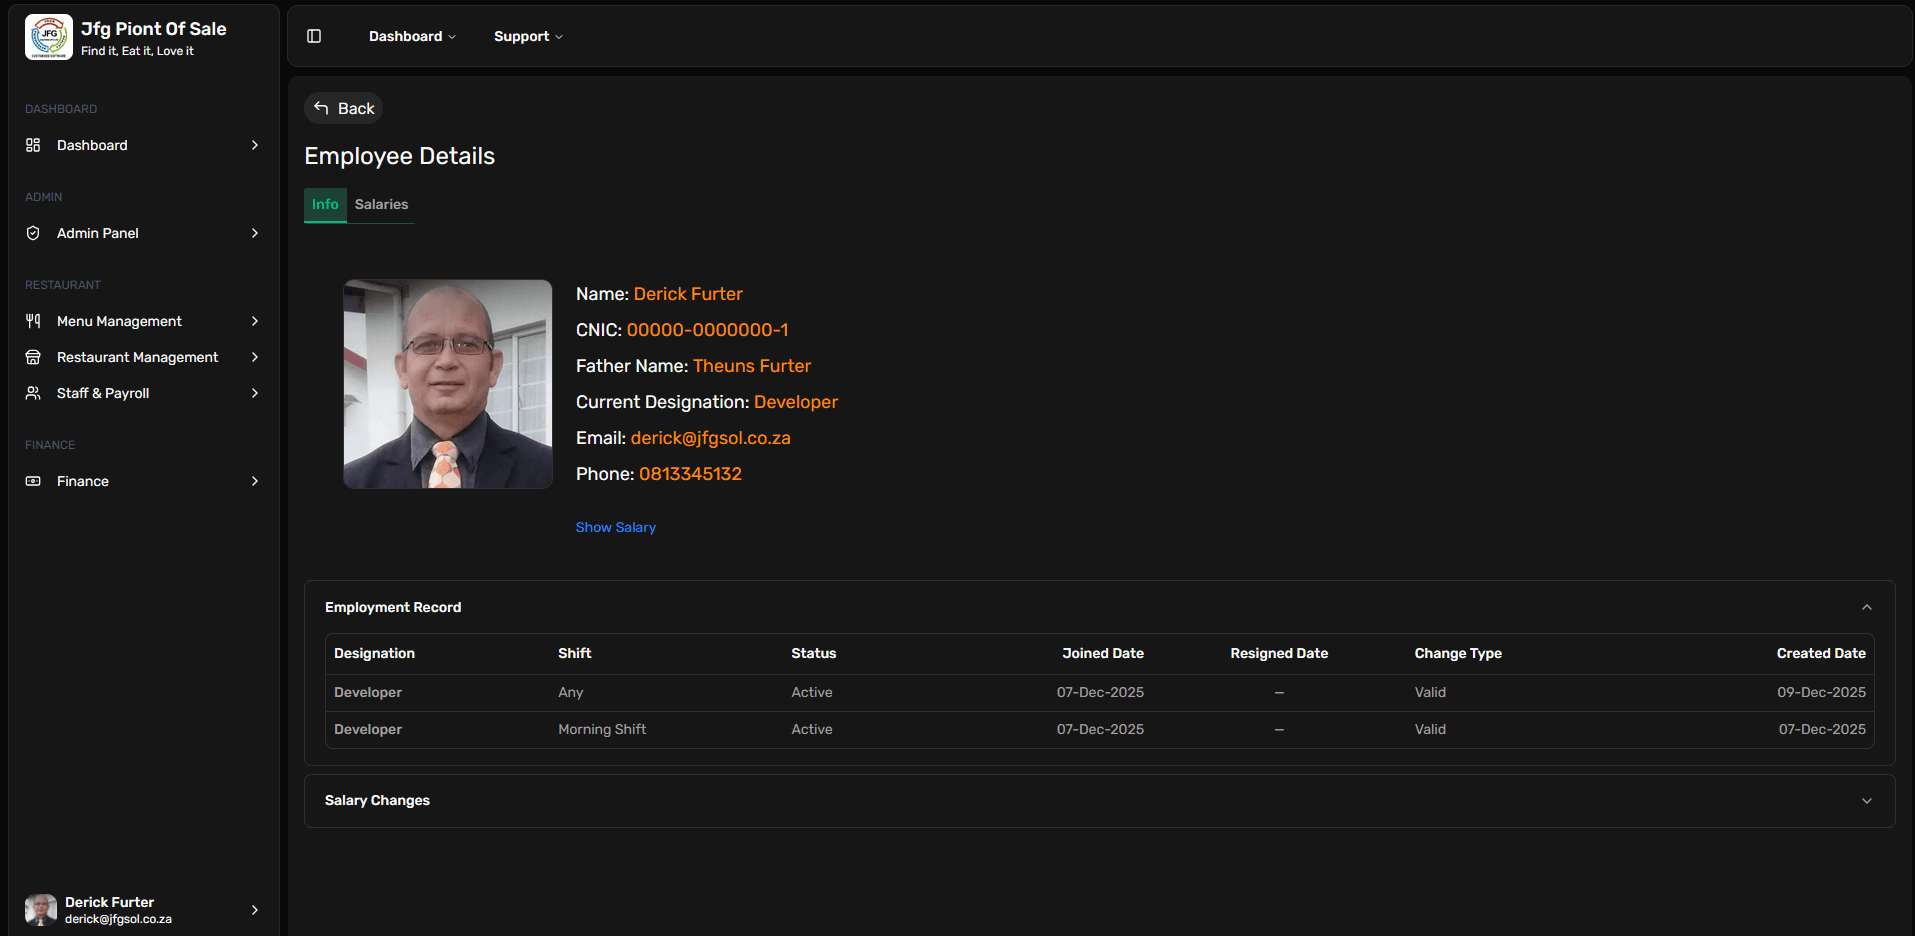Click the JFG logo in the top left
Viewport: 1915px width, 936px height.
point(47,37)
